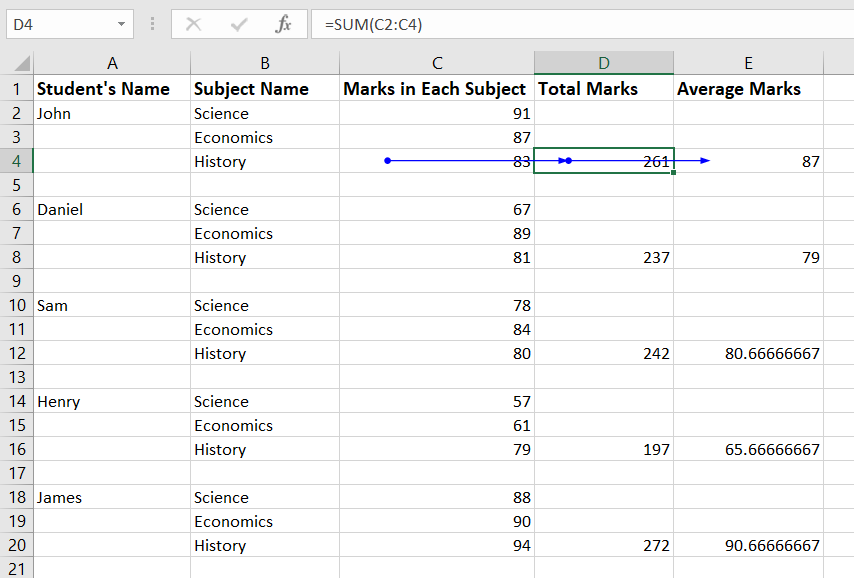Select row 20 header

pyautogui.click(x=16, y=545)
